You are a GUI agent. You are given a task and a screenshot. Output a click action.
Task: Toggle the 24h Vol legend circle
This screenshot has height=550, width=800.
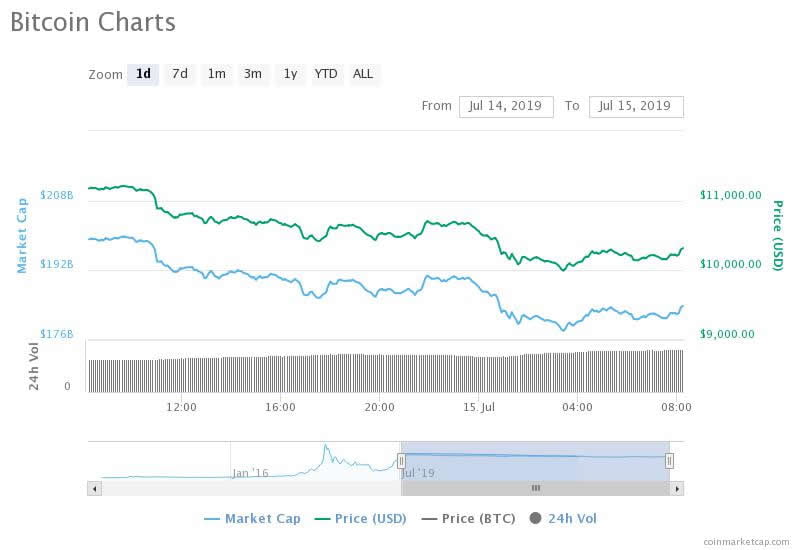coord(535,518)
